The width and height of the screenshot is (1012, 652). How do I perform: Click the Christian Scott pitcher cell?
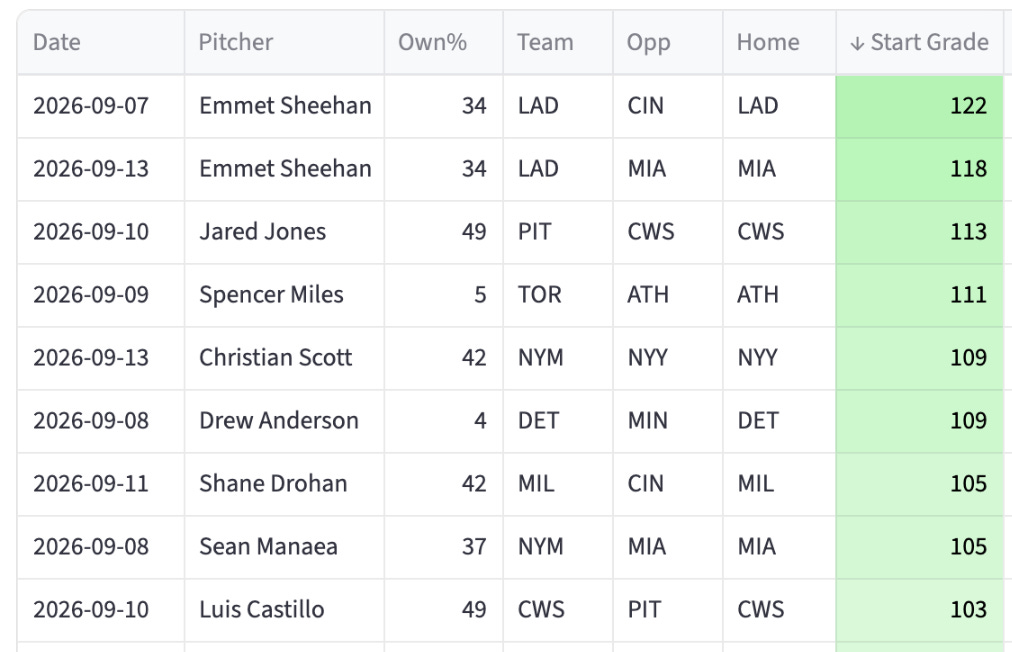click(x=284, y=358)
